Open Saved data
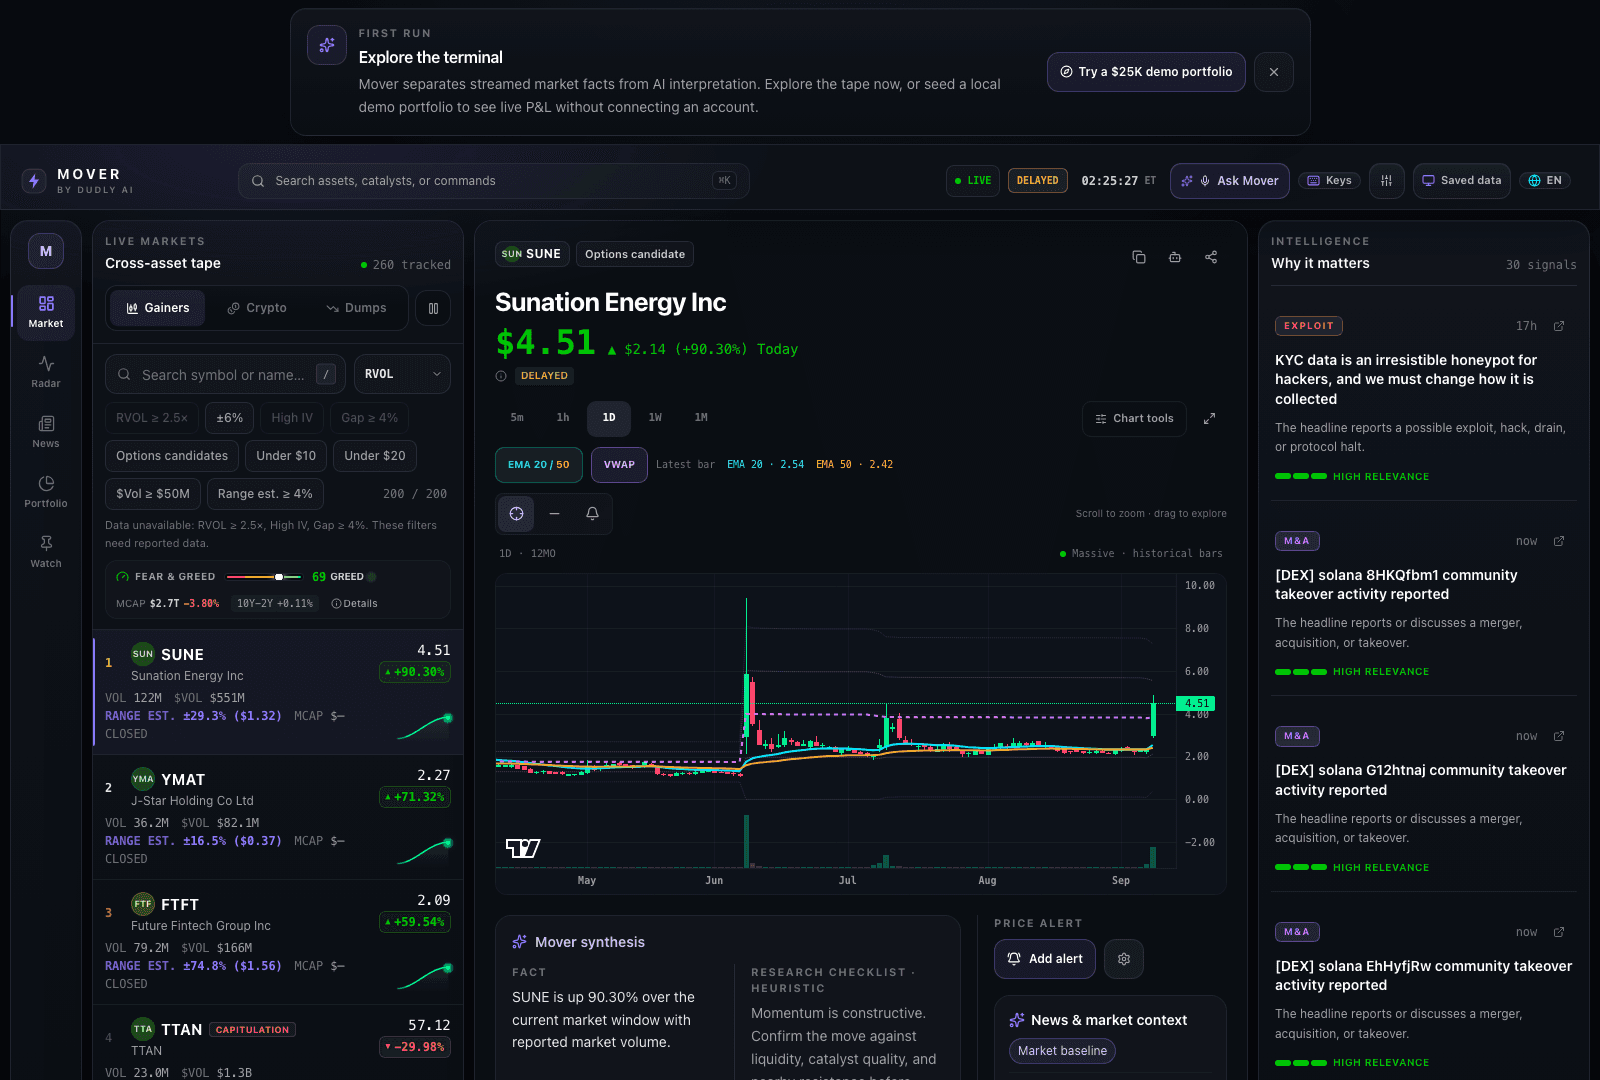This screenshot has width=1600, height=1080. click(1461, 181)
